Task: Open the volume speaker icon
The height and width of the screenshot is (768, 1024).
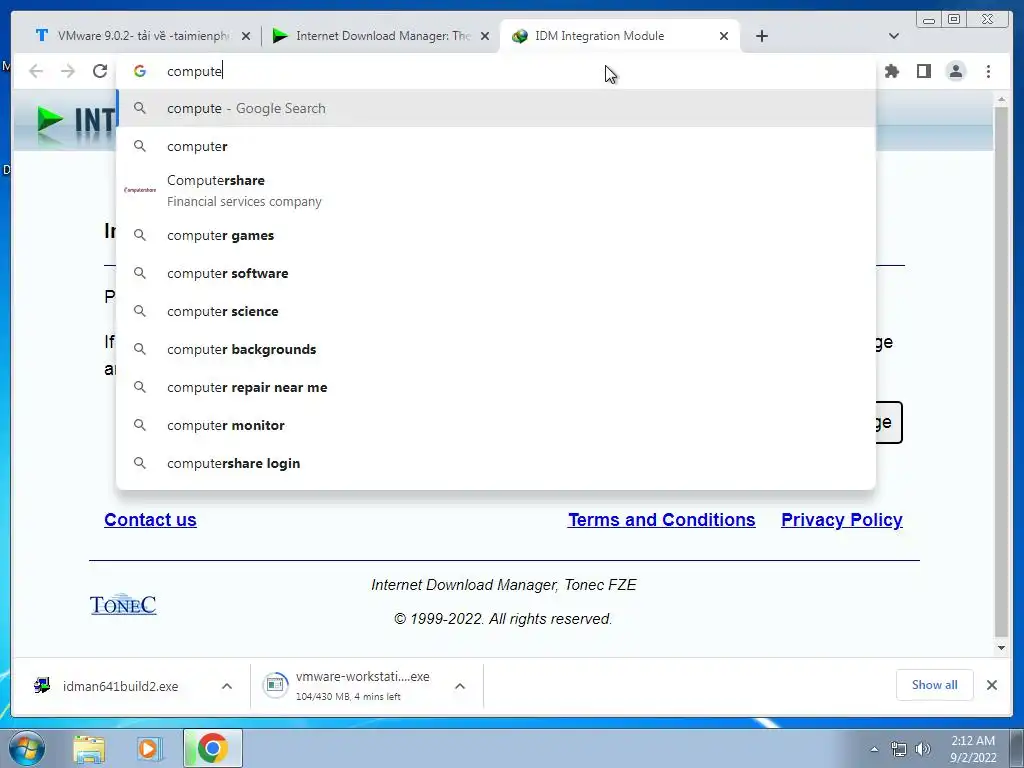Action: pos(922,749)
